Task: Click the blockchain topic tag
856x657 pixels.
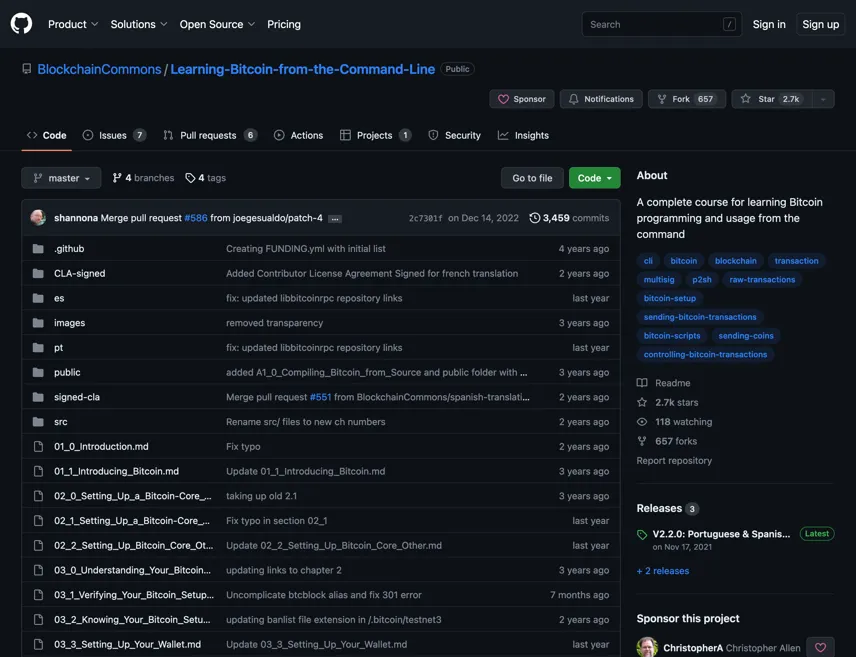Action: [736, 261]
